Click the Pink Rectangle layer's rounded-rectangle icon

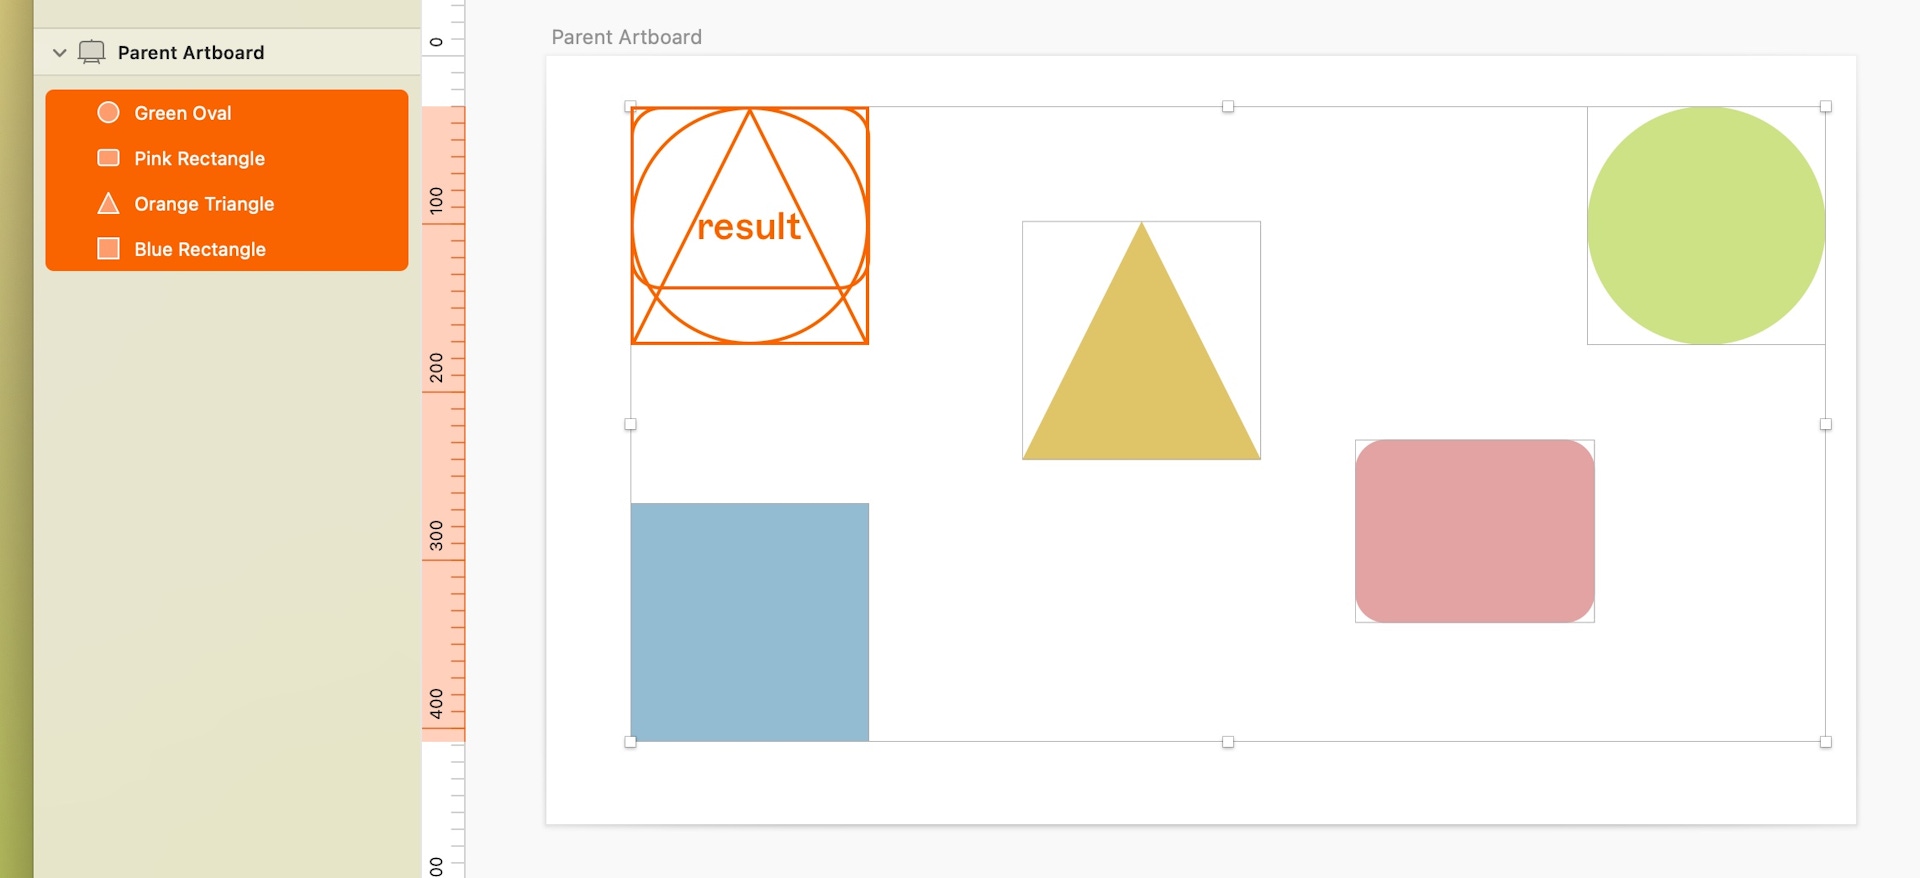coord(108,158)
